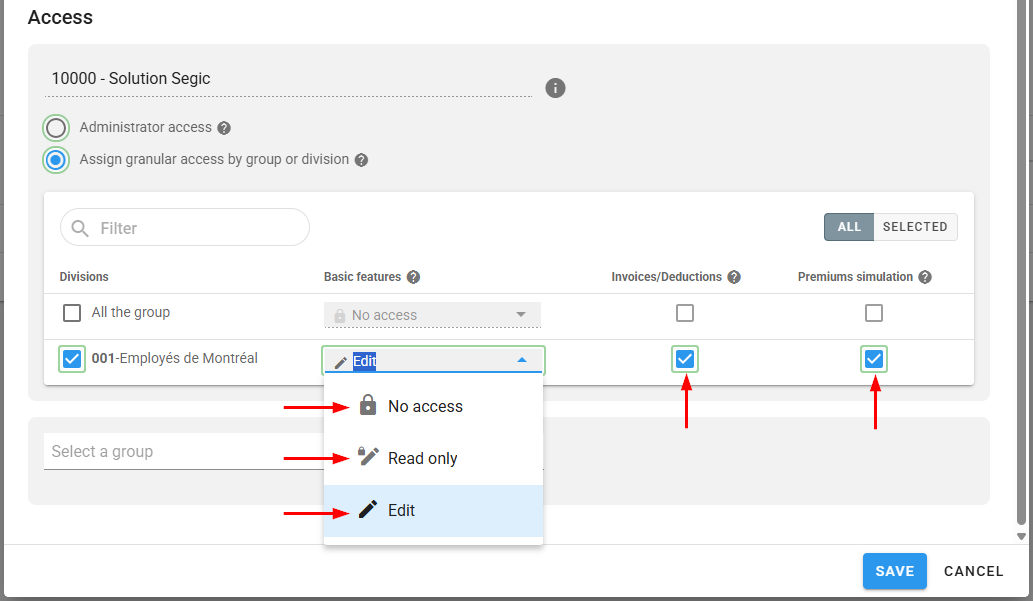Uncheck the 001-Employés de Montréal division checkbox
Screen dimensions: 1033x601
tap(72, 359)
